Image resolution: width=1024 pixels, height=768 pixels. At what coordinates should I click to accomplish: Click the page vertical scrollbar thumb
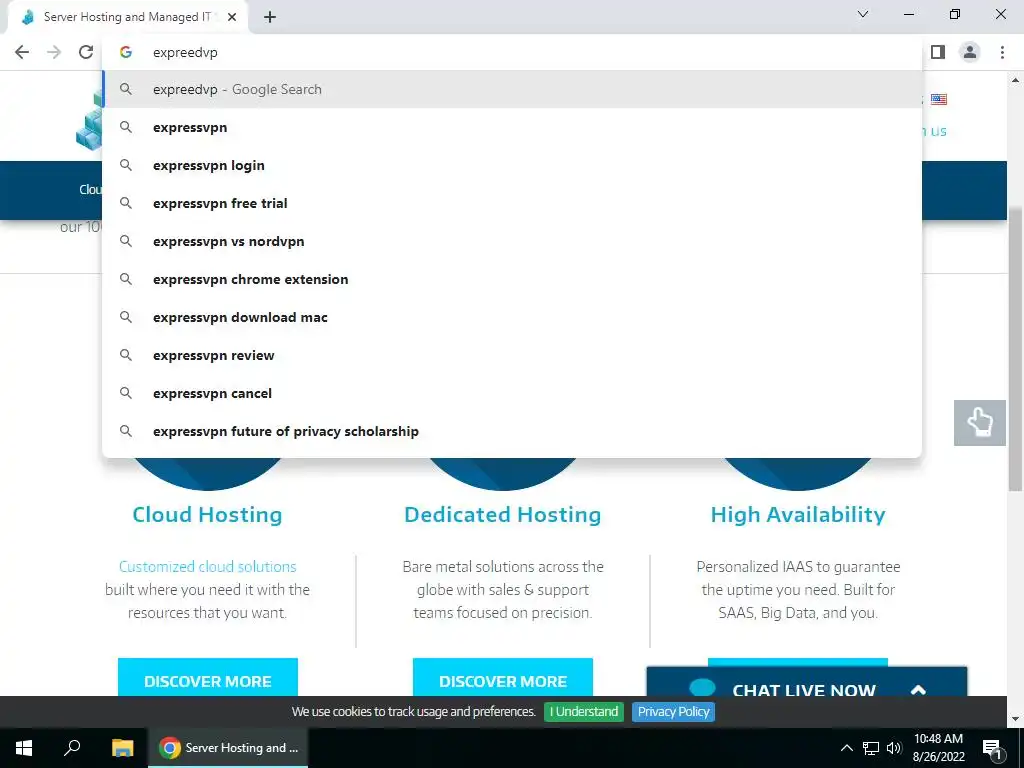pos(1015,349)
